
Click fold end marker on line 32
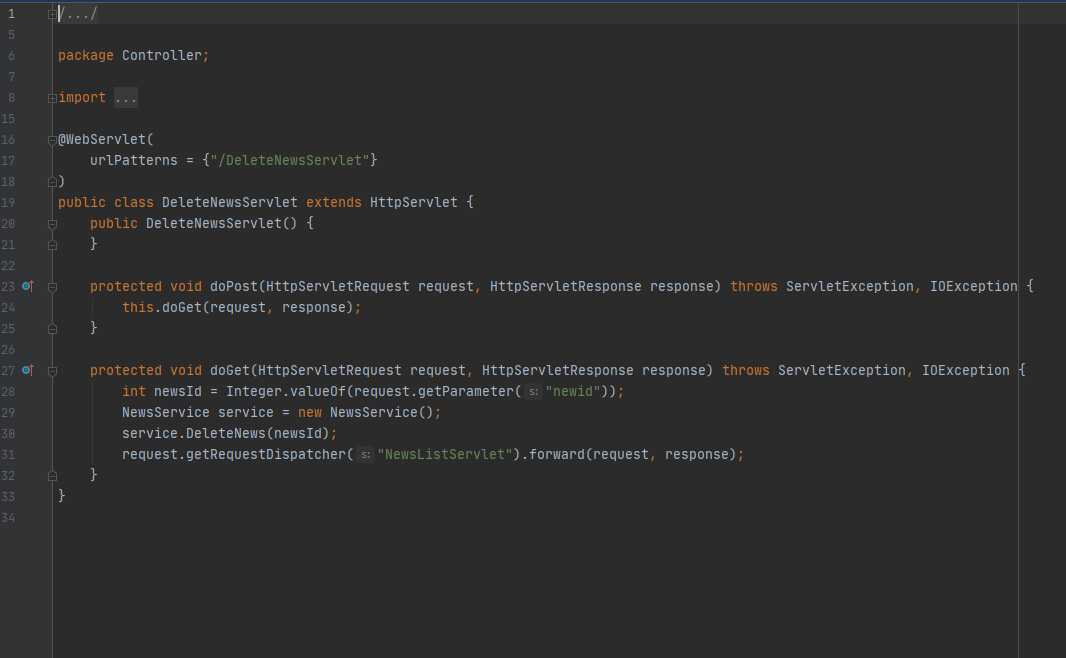52,476
